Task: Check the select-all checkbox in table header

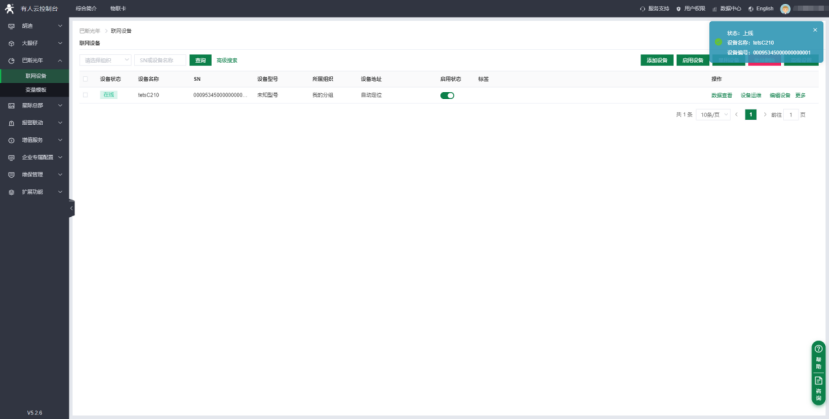Action: click(85, 78)
